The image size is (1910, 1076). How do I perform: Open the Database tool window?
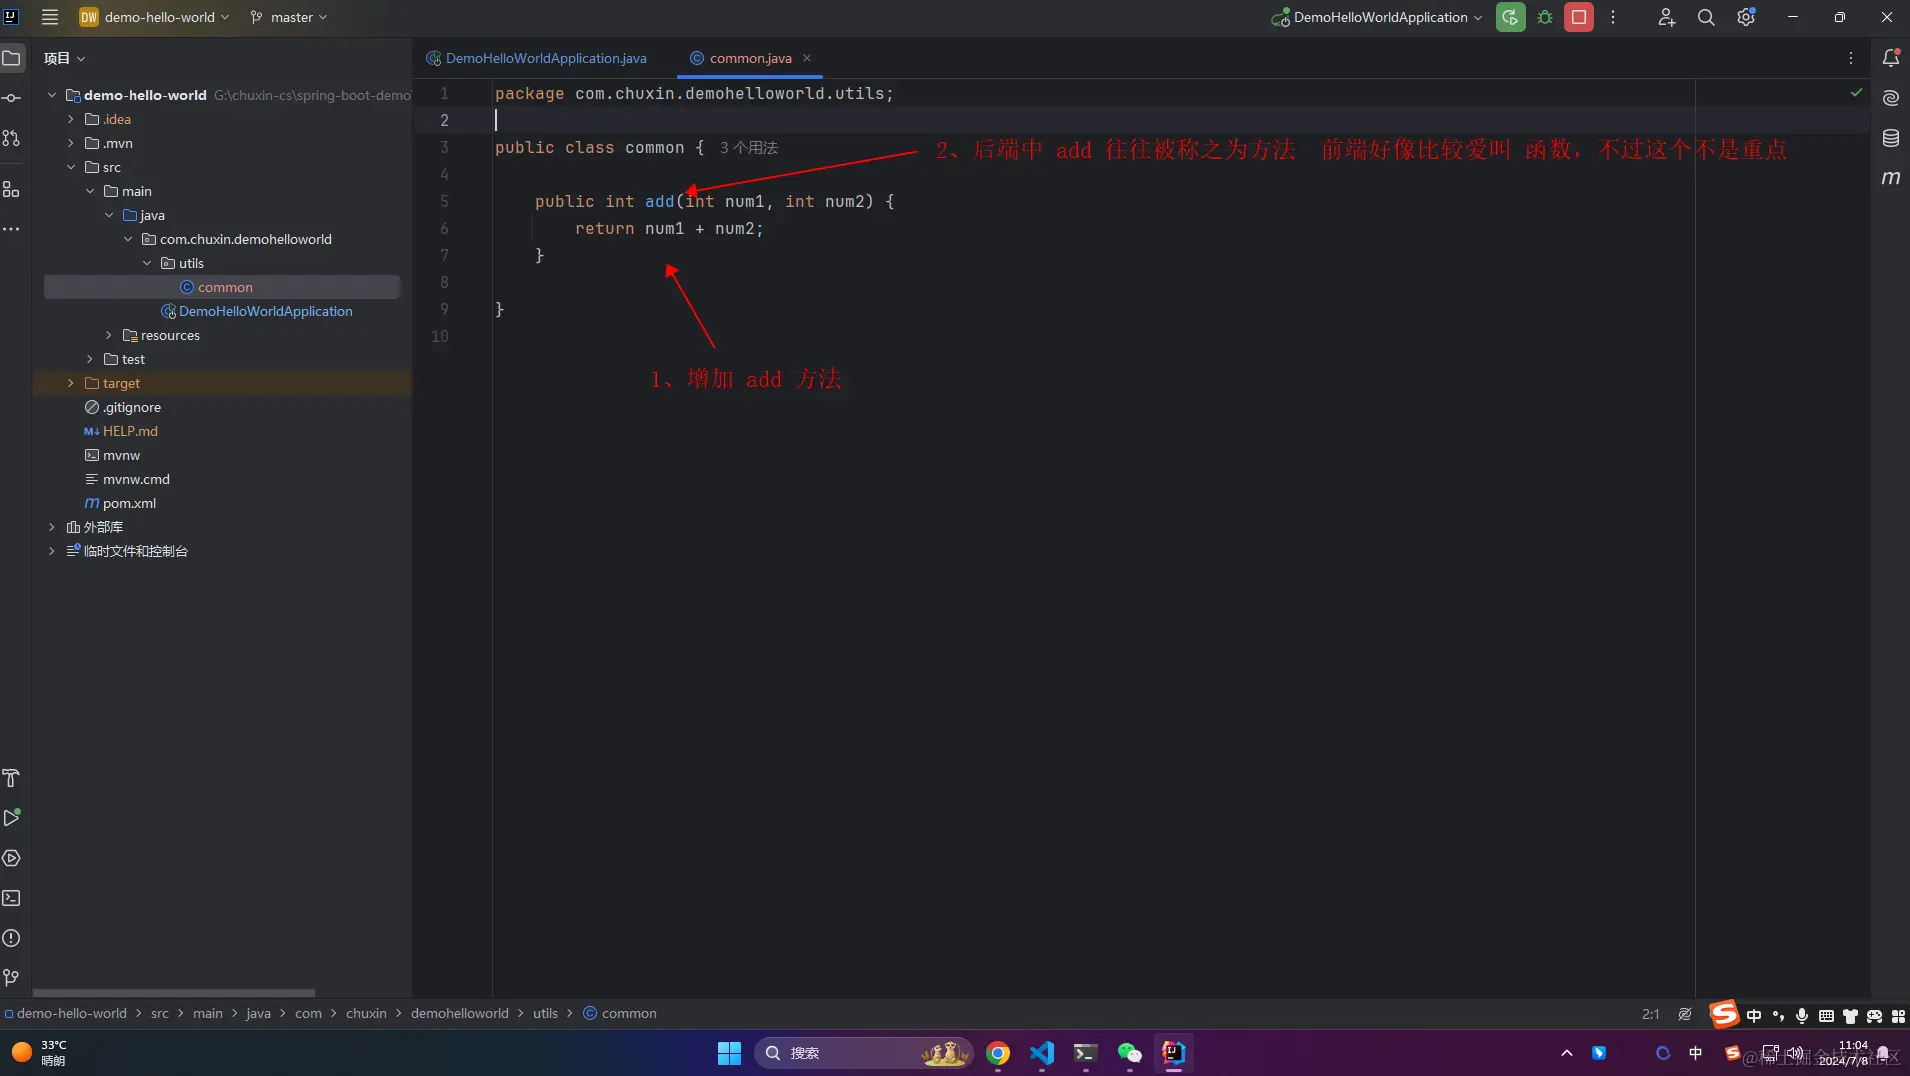click(x=1891, y=138)
